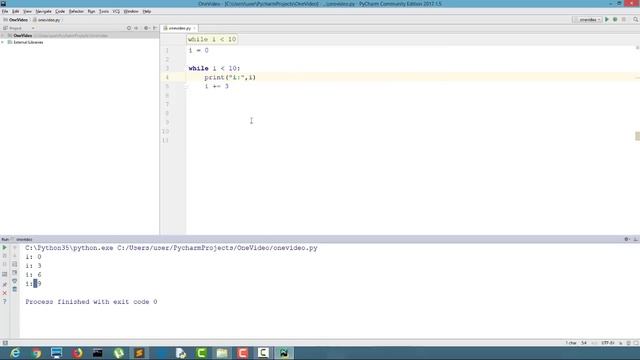
Task: Click console output line 'i: 6'
Action: click(x=33, y=275)
